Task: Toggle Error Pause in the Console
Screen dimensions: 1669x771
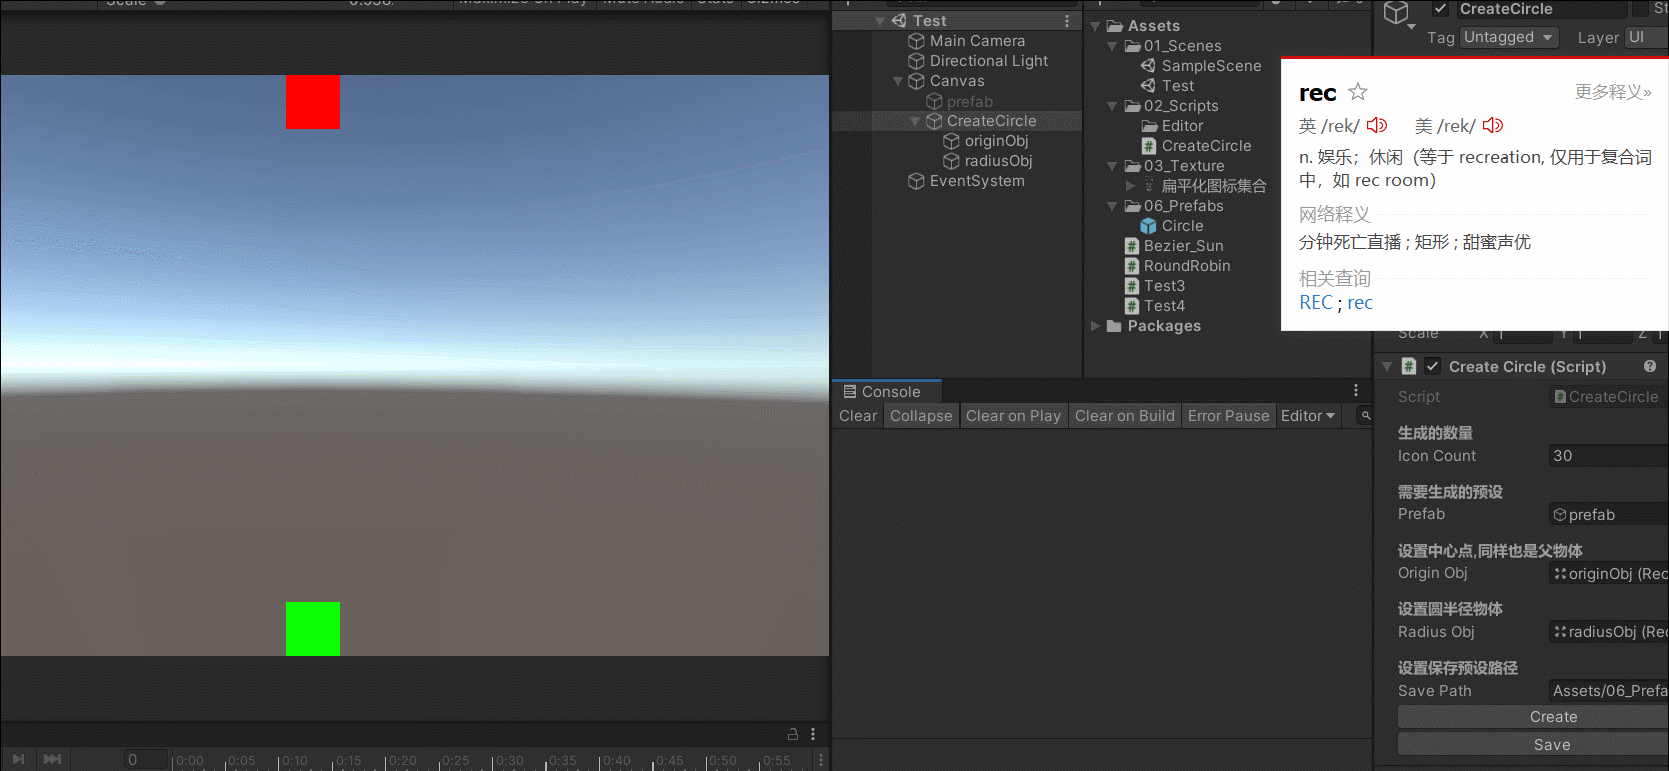Action: [x=1228, y=416]
